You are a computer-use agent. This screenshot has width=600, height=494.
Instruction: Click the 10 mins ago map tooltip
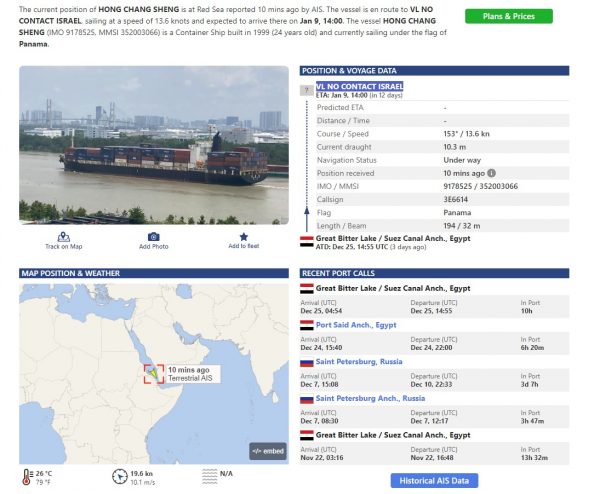pyautogui.click(x=192, y=373)
